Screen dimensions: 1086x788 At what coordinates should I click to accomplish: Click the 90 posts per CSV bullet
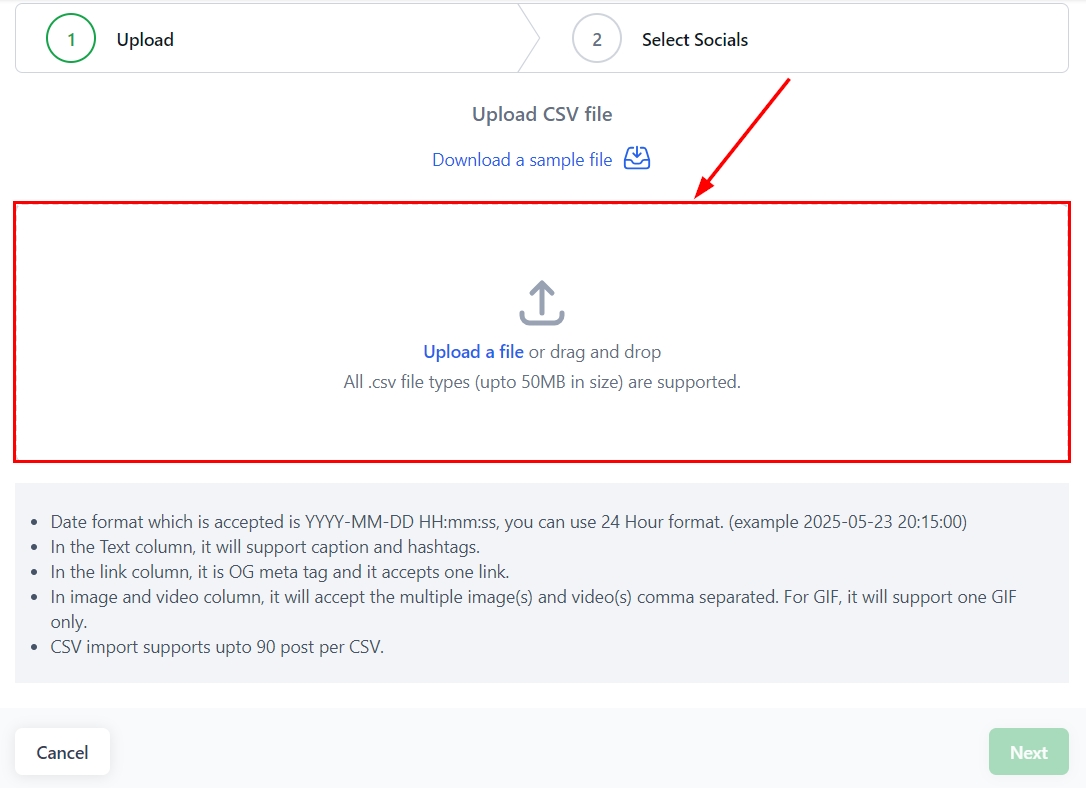[x=217, y=647]
